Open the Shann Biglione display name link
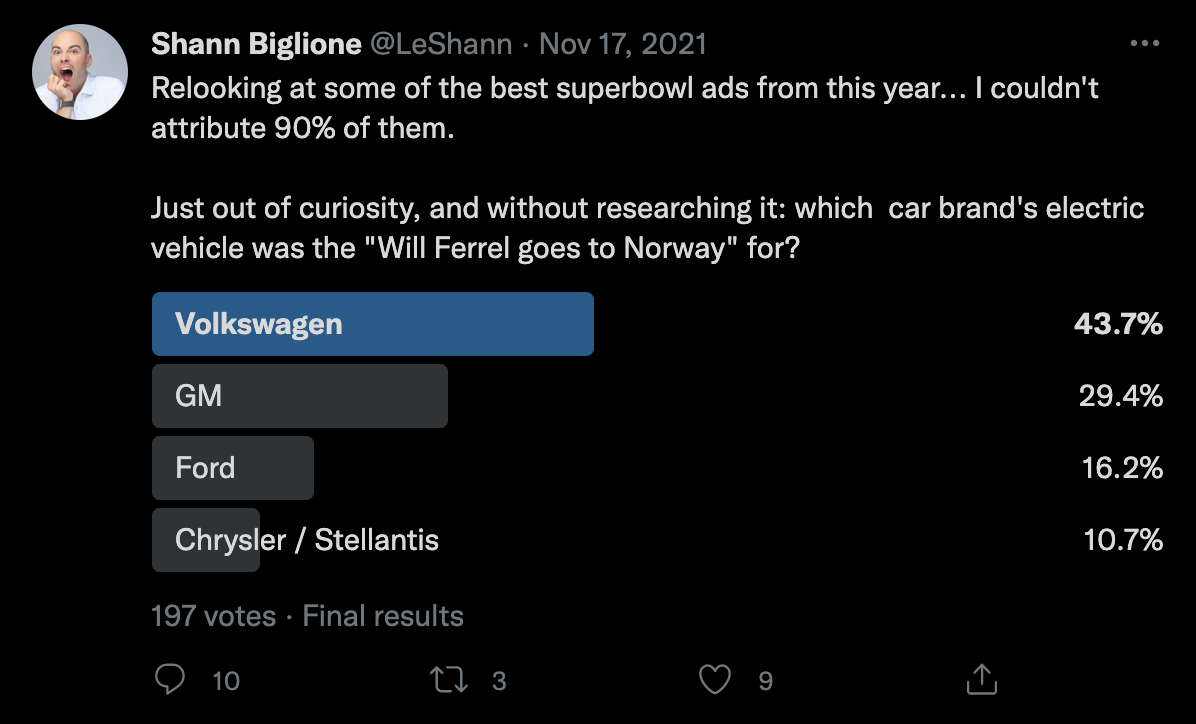Image resolution: width=1196 pixels, height=724 pixels. pyautogui.click(x=257, y=44)
